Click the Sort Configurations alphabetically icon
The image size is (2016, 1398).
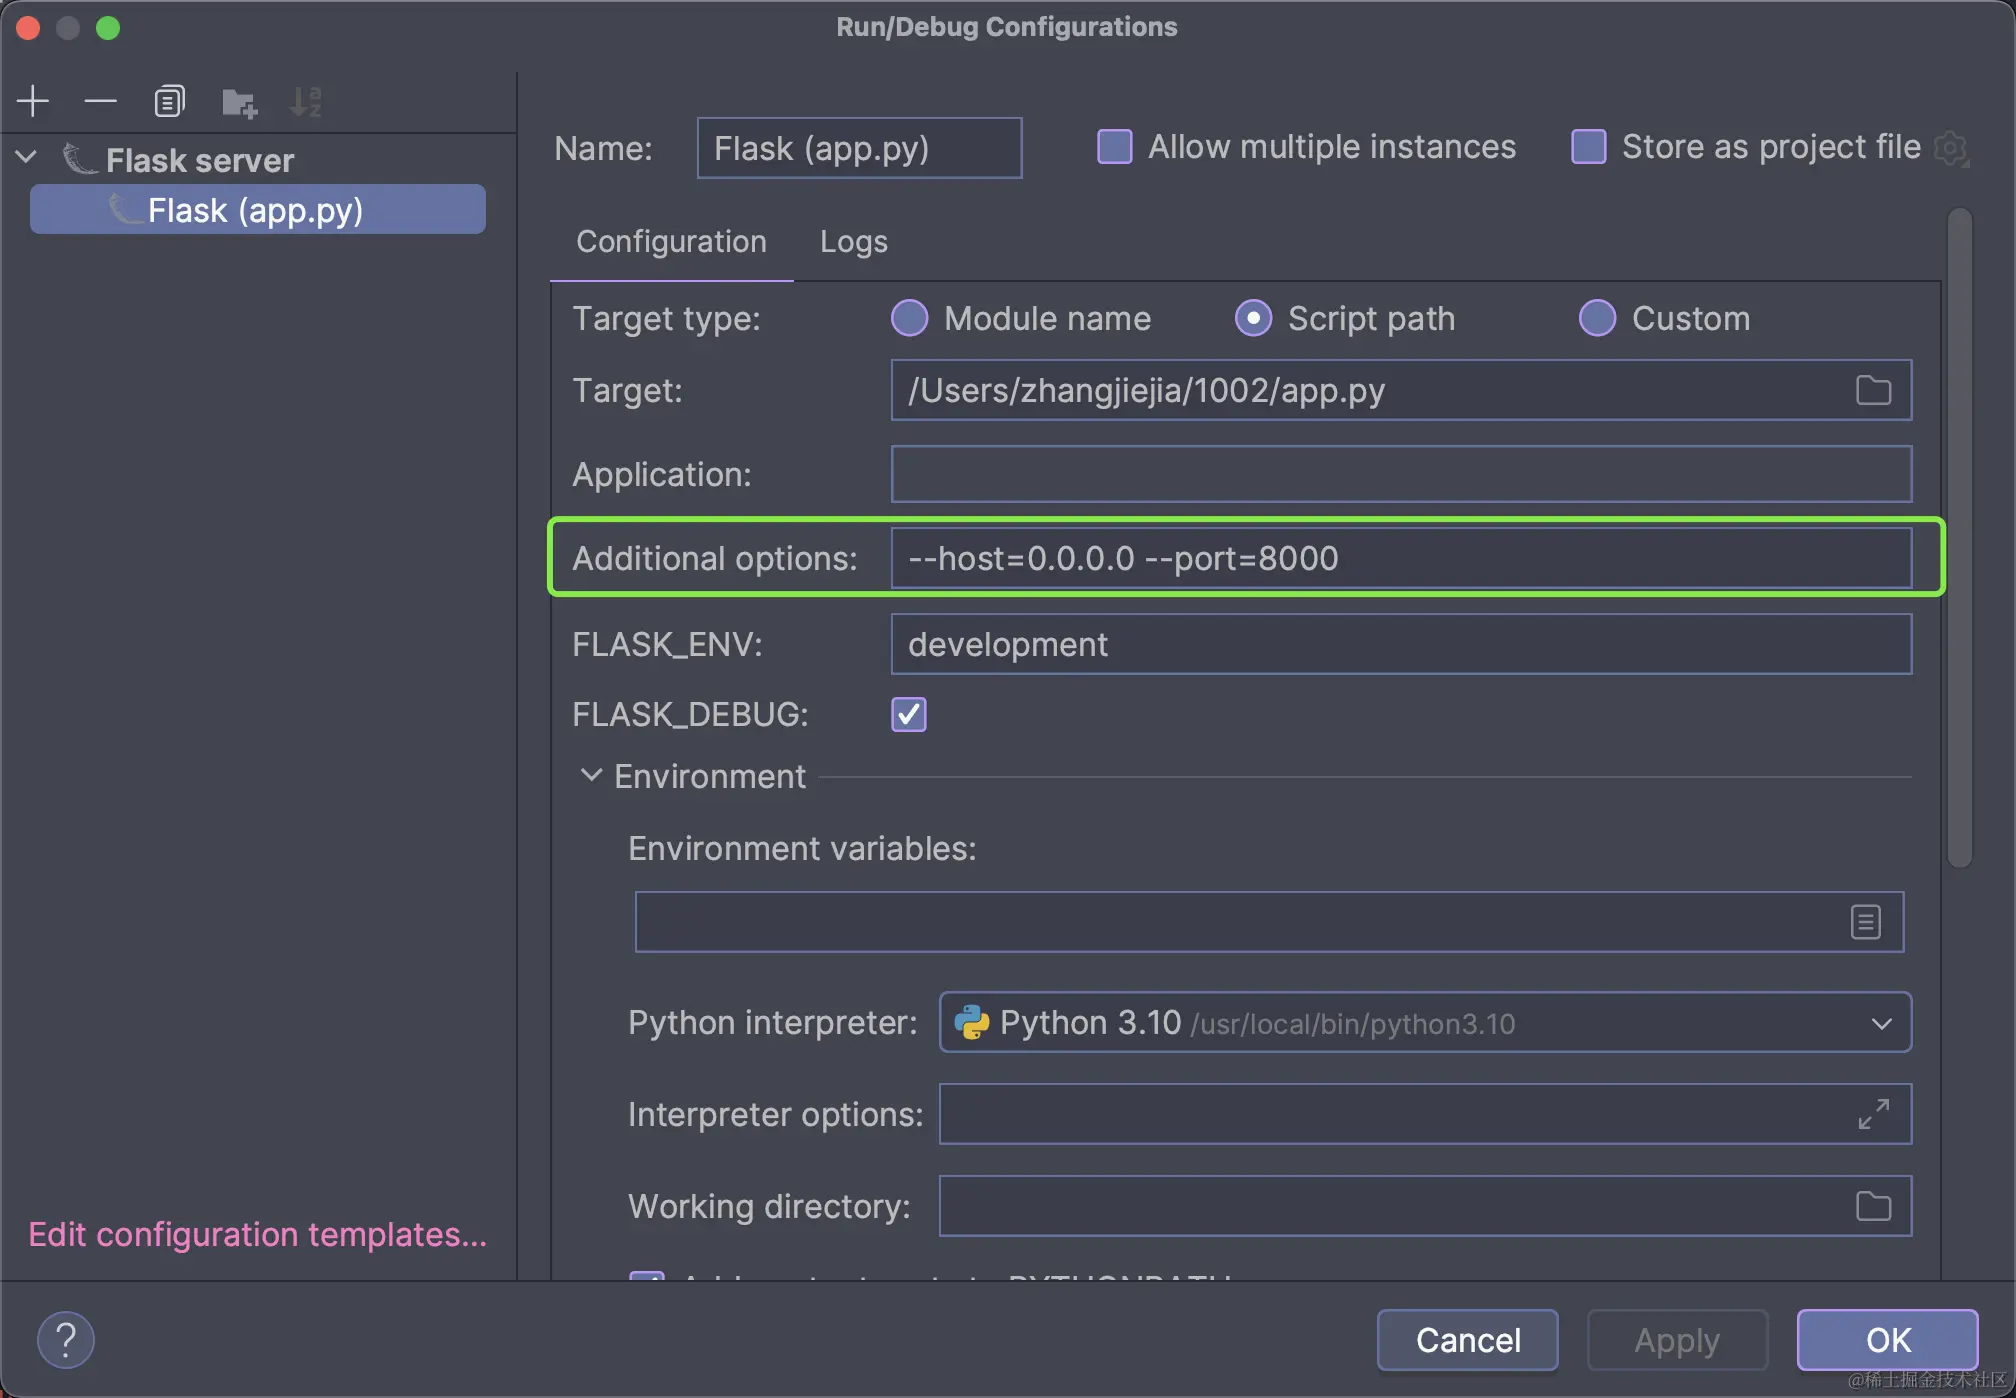point(305,102)
